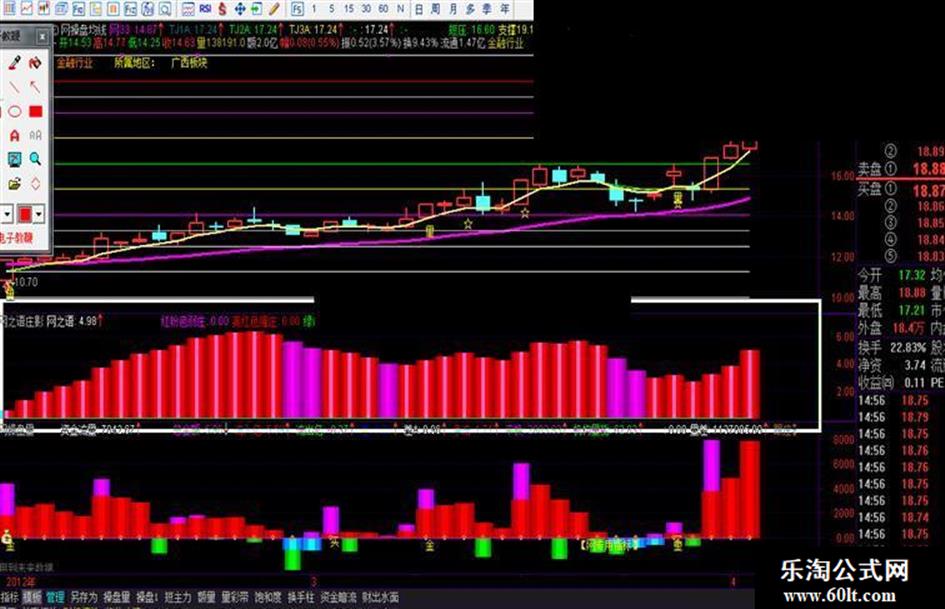Choose the eraser tool in drawing palette
Screen dimensions: 945x609
click(36, 62)
